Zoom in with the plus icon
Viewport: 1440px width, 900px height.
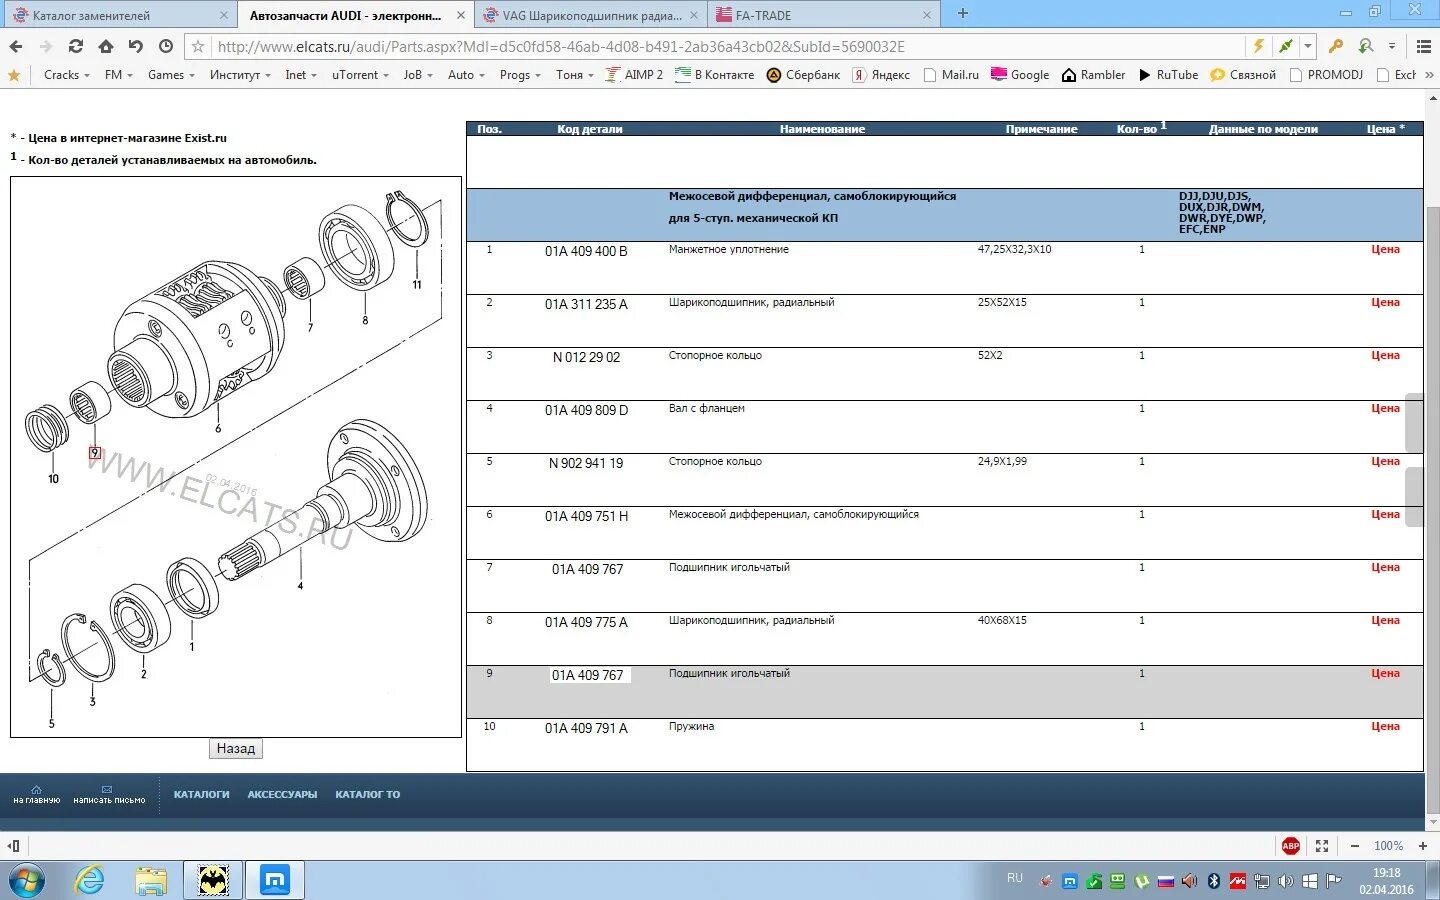tap(1423, 846)
